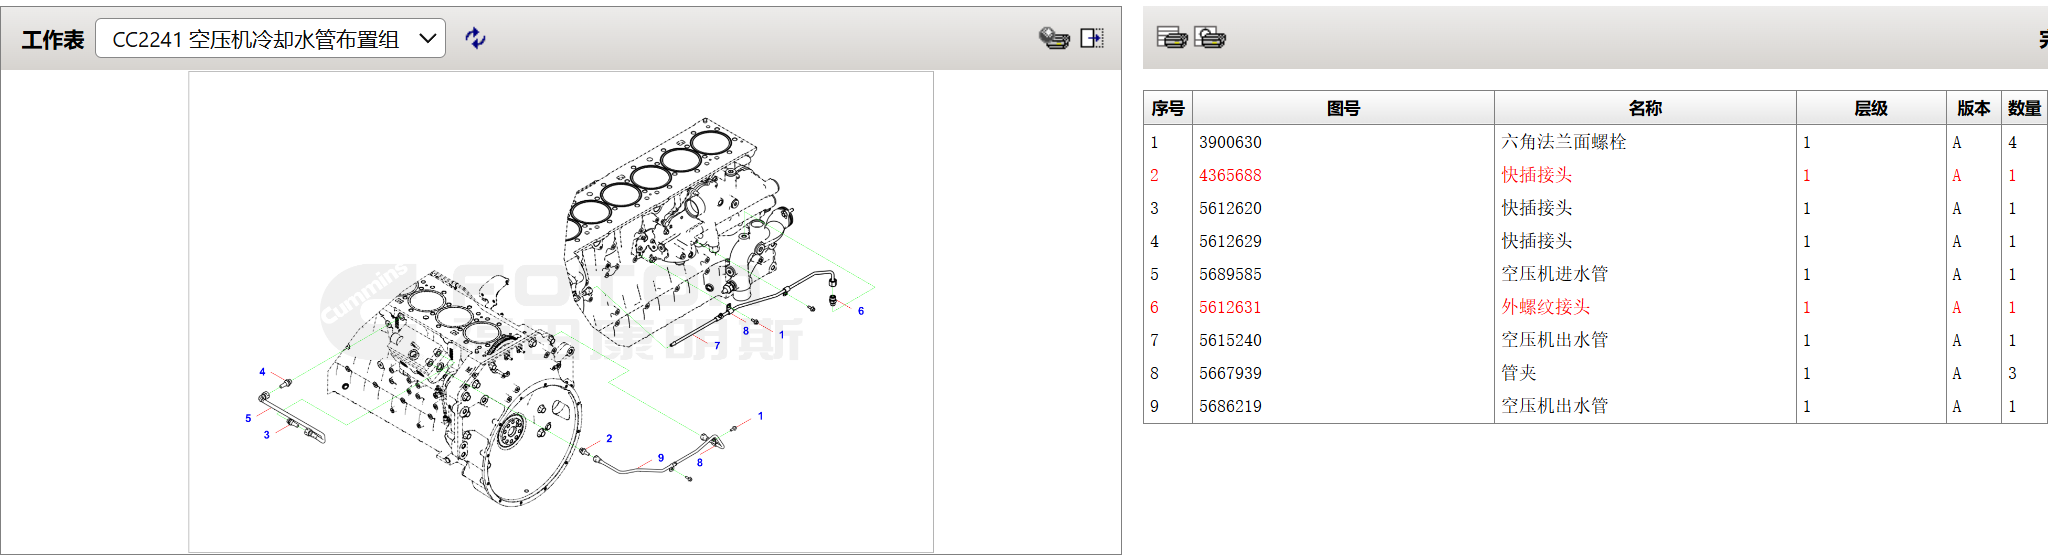Click 快插接头 in the 5612629 row

point(1537,241)
